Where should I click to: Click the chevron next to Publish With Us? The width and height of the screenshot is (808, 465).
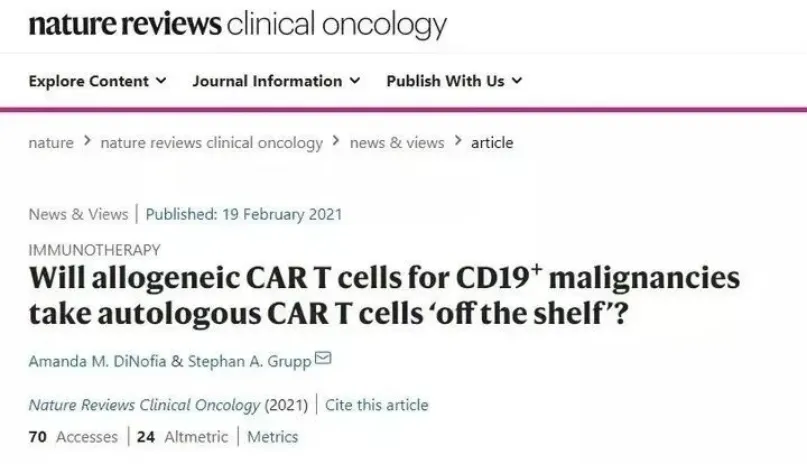point(517,81)
